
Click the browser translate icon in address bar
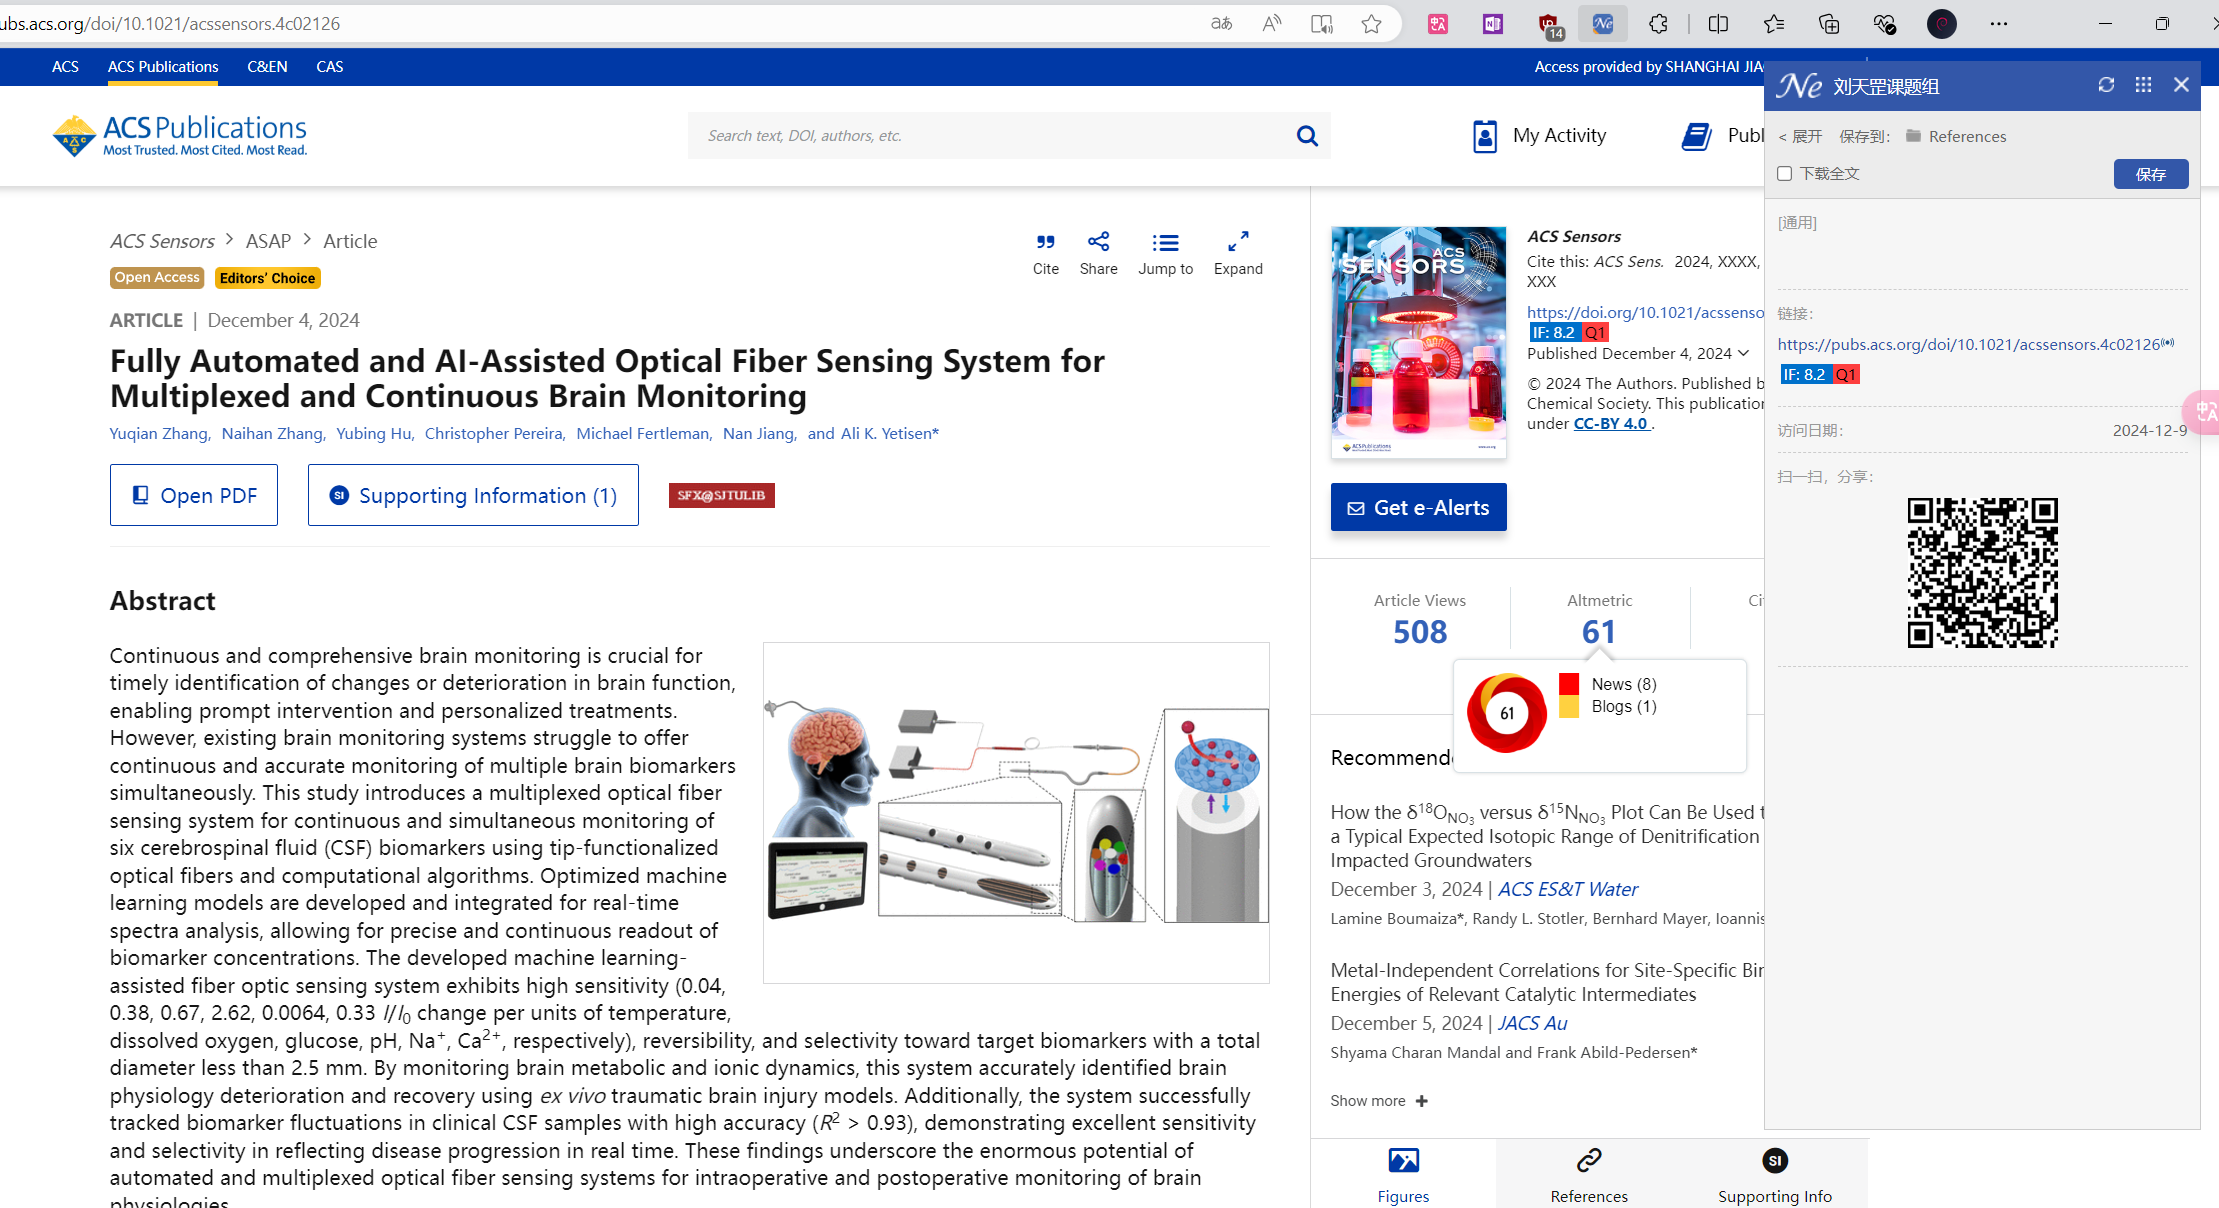click(x=1221, y=24)
